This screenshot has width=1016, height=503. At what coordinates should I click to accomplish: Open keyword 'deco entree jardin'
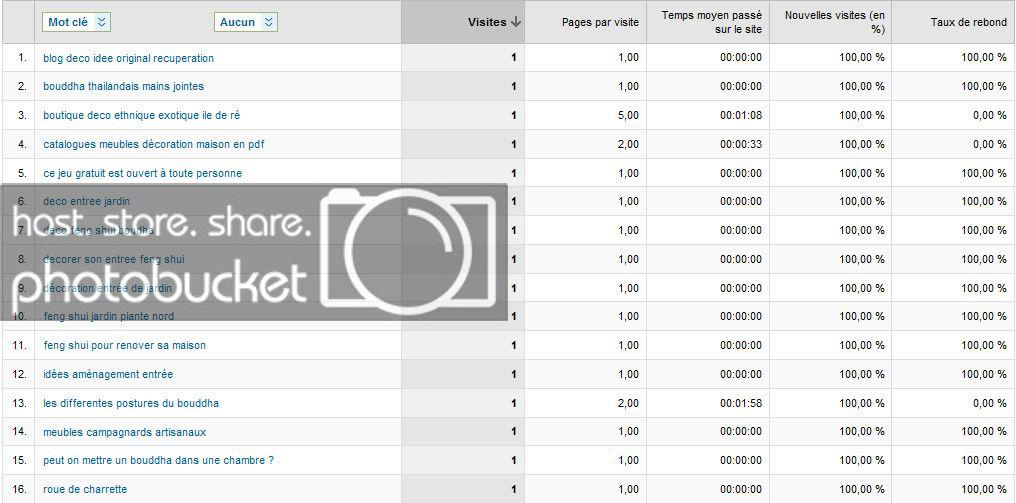[86, 202]
